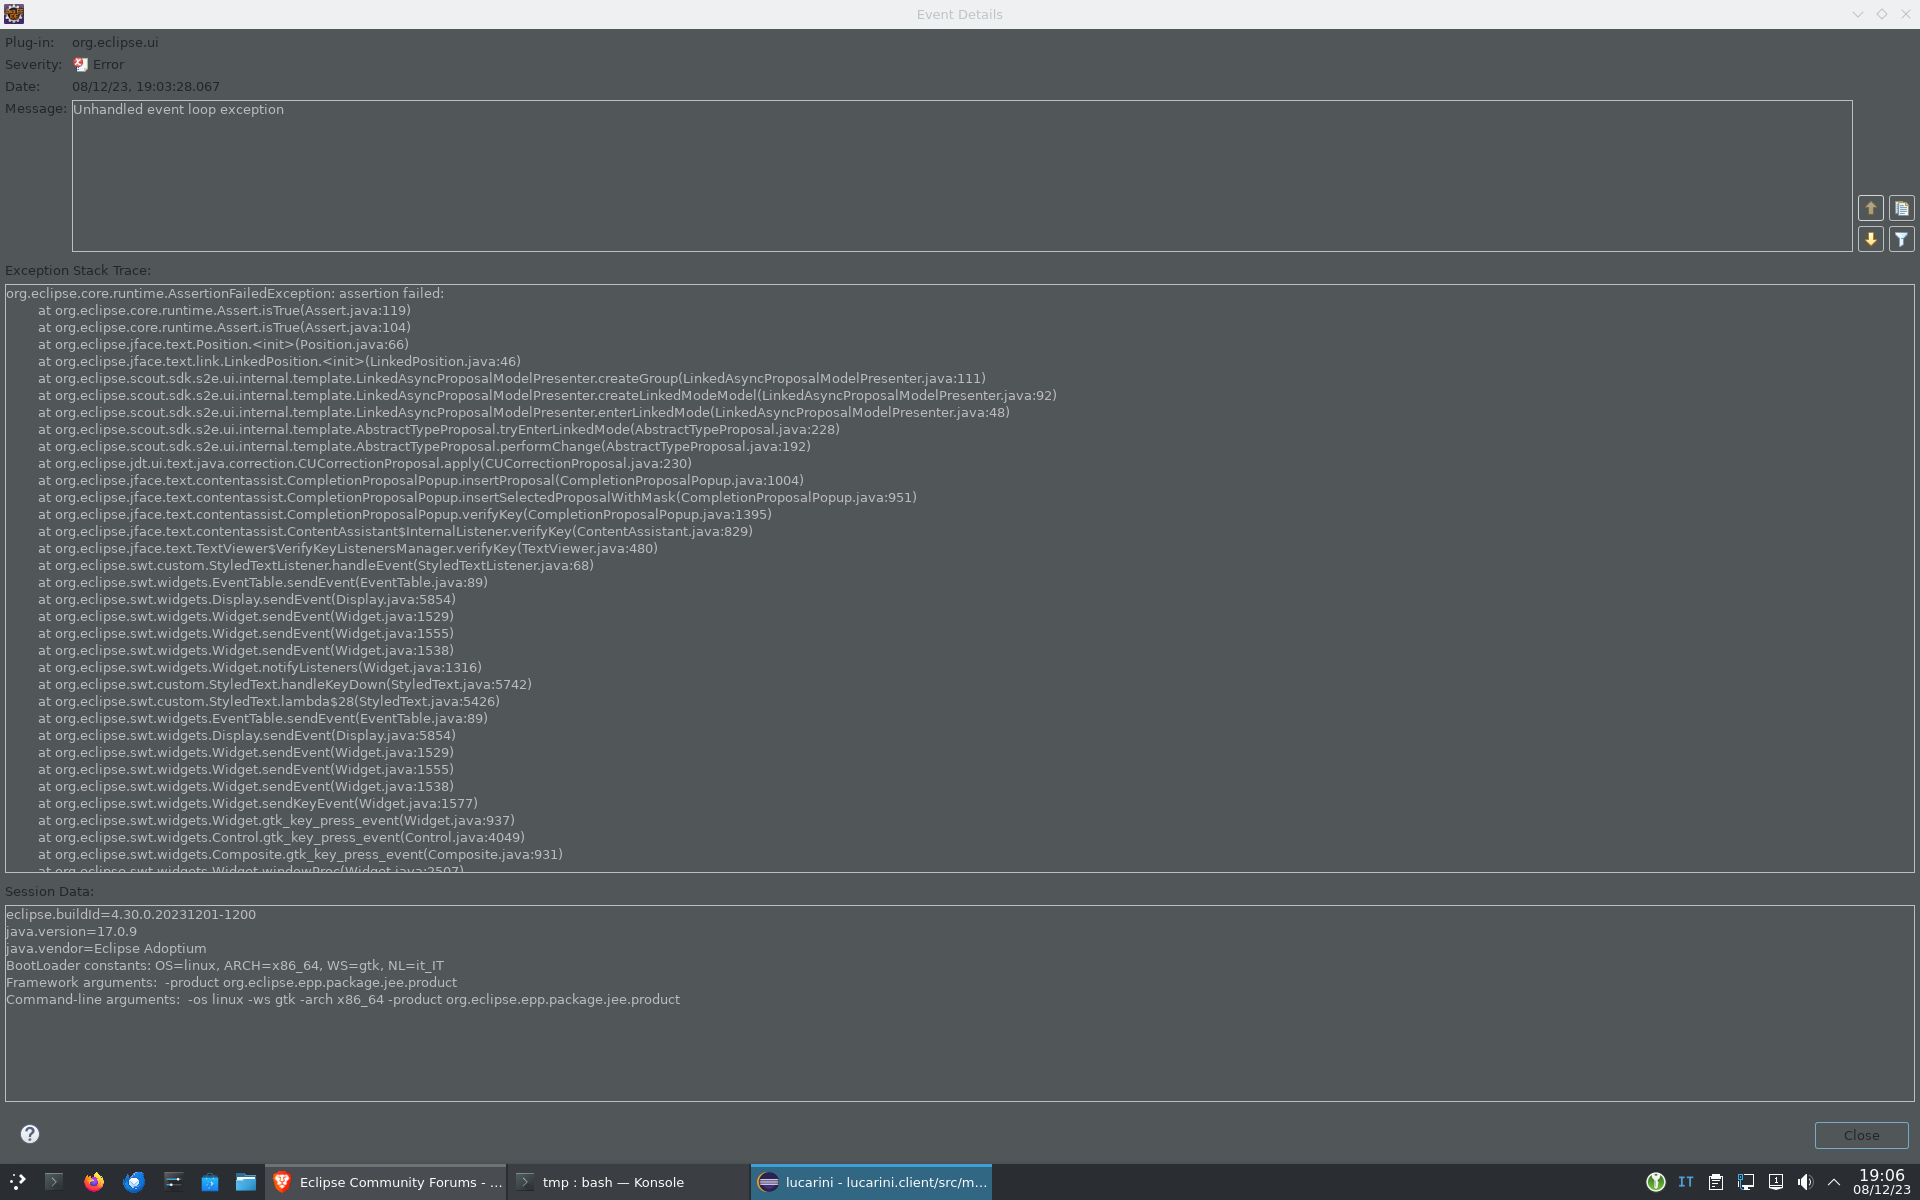Click the CompletionProposalPopup.insertProposal stack line
1920x1200 pixels.
click(421, 481)
